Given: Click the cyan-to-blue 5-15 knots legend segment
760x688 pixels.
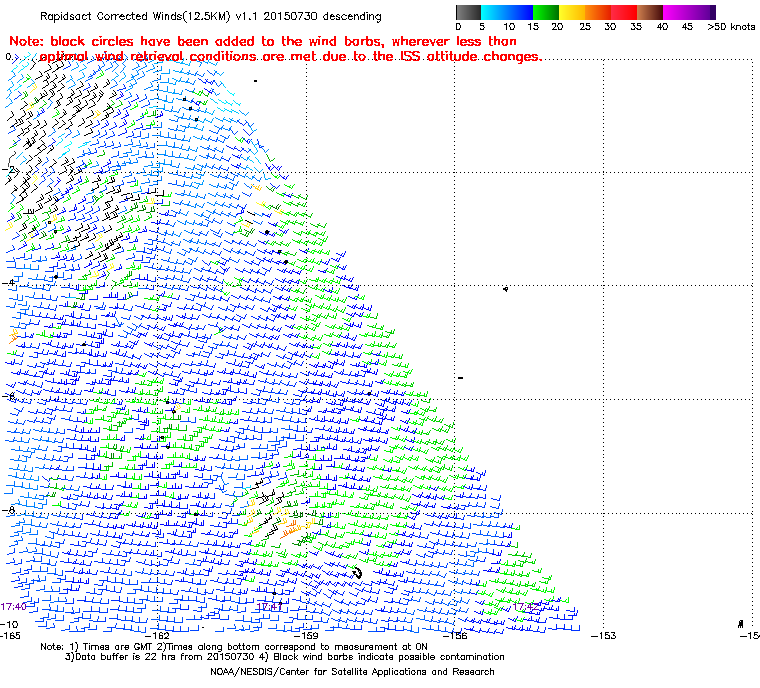Looking at the screenshot, I should tap(507, 12).
